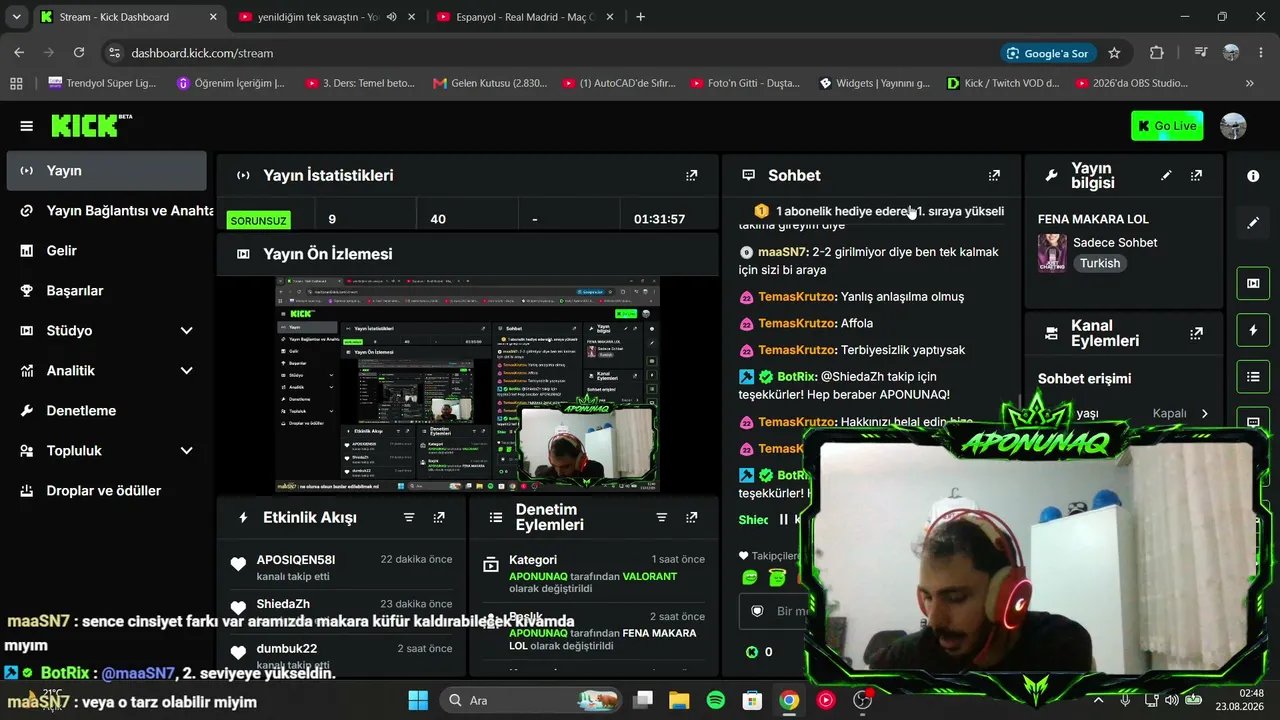1280x720 pixels.
Task: Show more bookmarks with the overflow chevron
Action: (1250, 83)
